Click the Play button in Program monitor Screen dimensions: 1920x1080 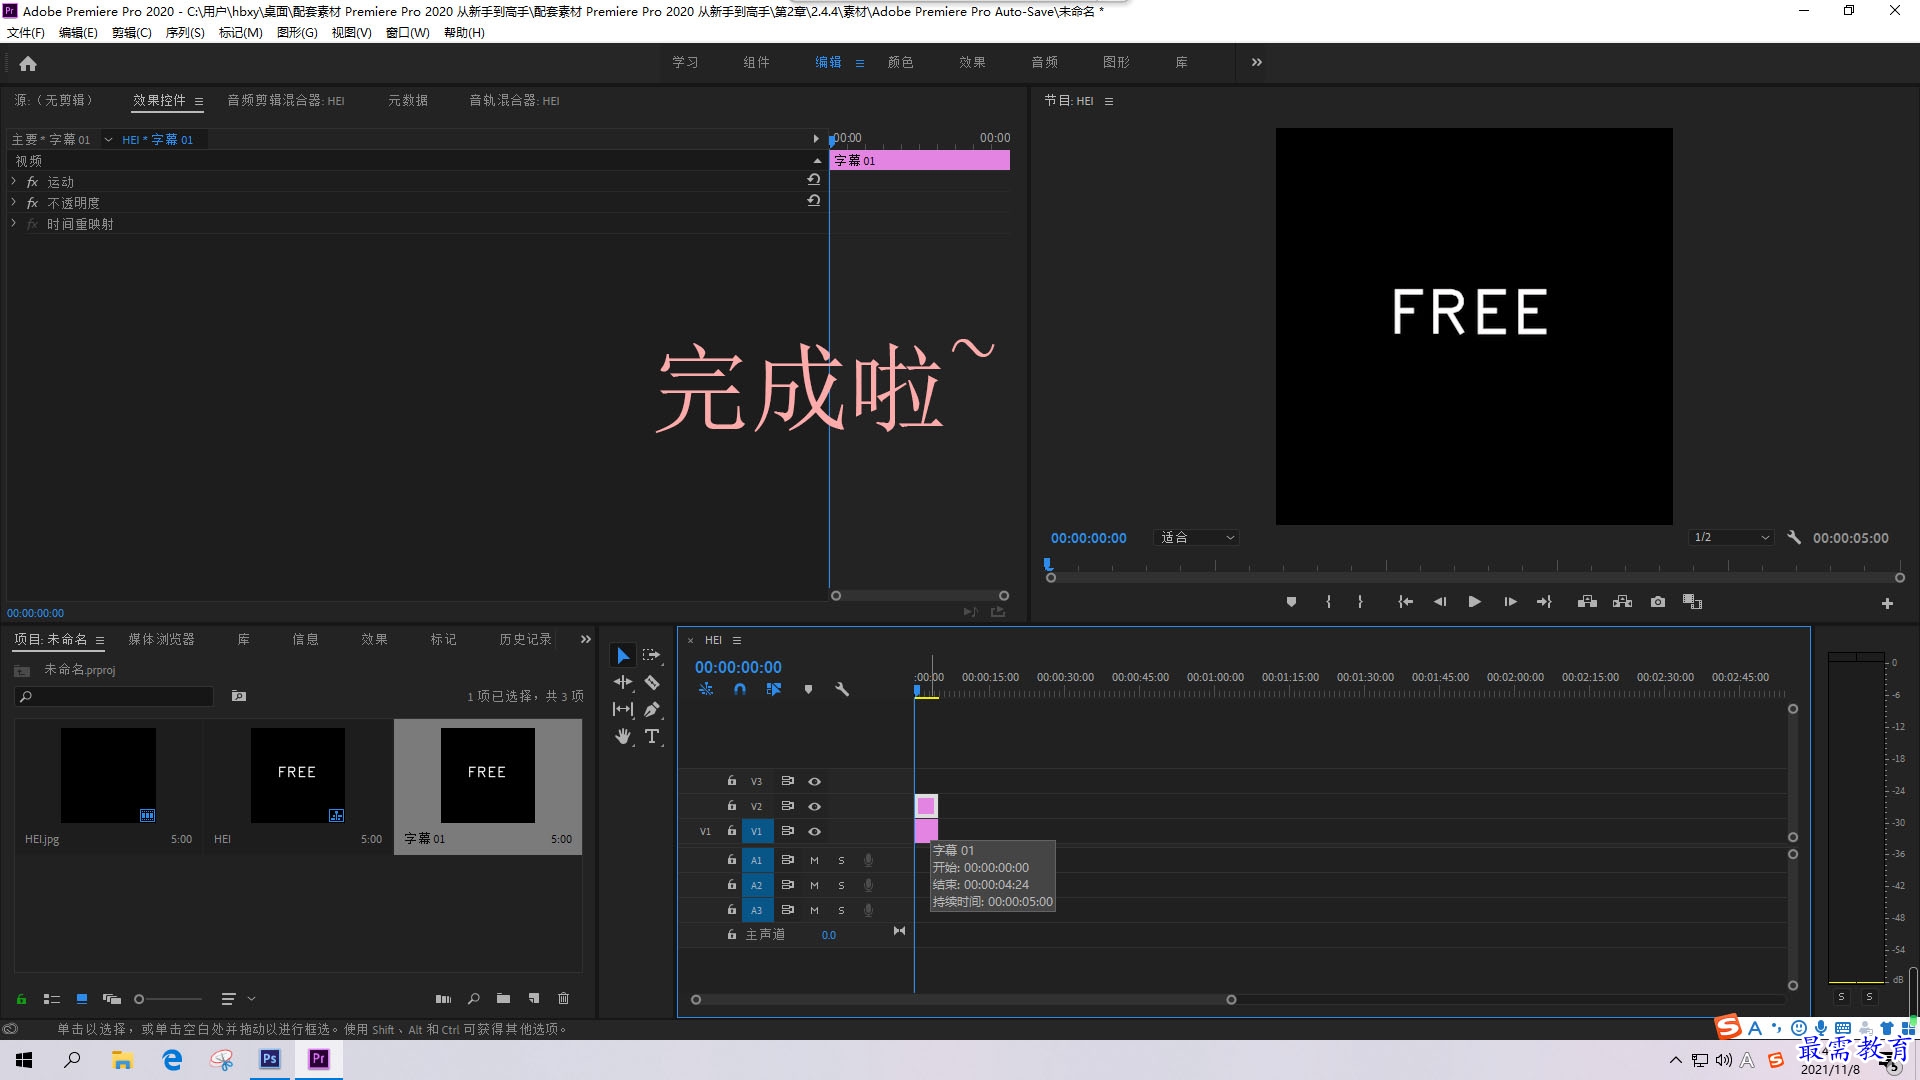coord(1474,602)
